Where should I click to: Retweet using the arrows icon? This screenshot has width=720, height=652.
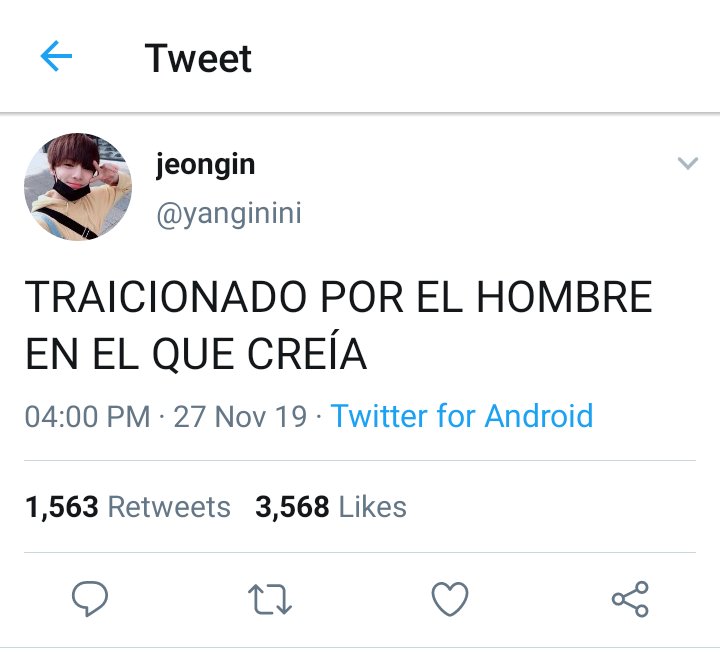[270, 599]
